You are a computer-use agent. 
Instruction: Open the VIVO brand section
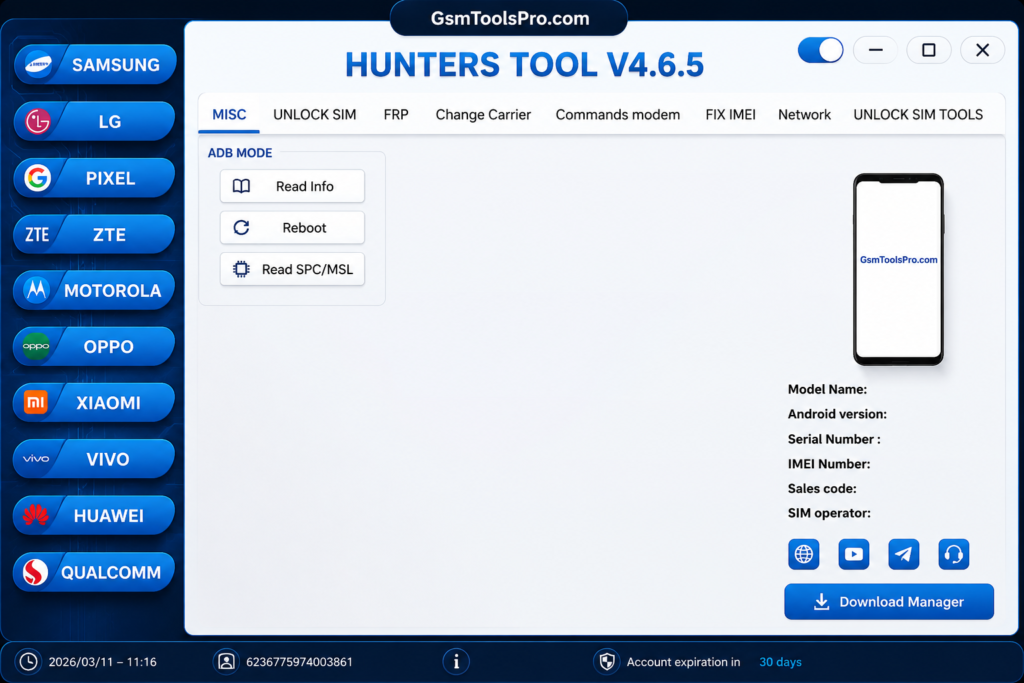click(x=95, y=458)
